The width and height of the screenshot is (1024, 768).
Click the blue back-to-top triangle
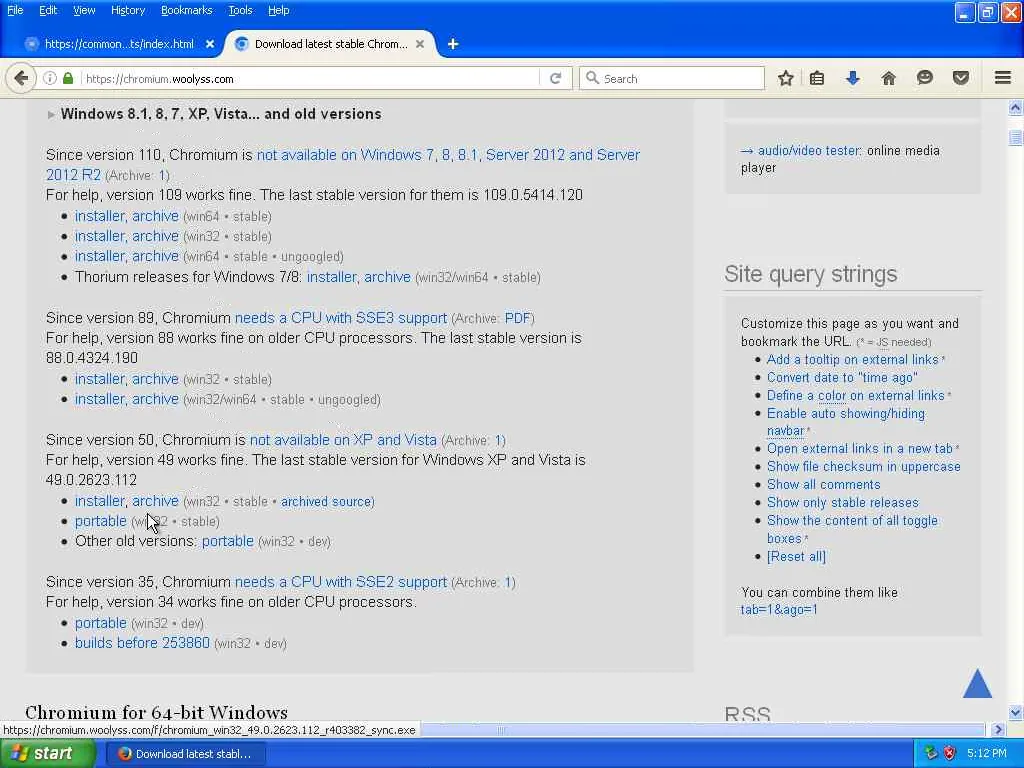pyautogui.click(x=978, y=683)
